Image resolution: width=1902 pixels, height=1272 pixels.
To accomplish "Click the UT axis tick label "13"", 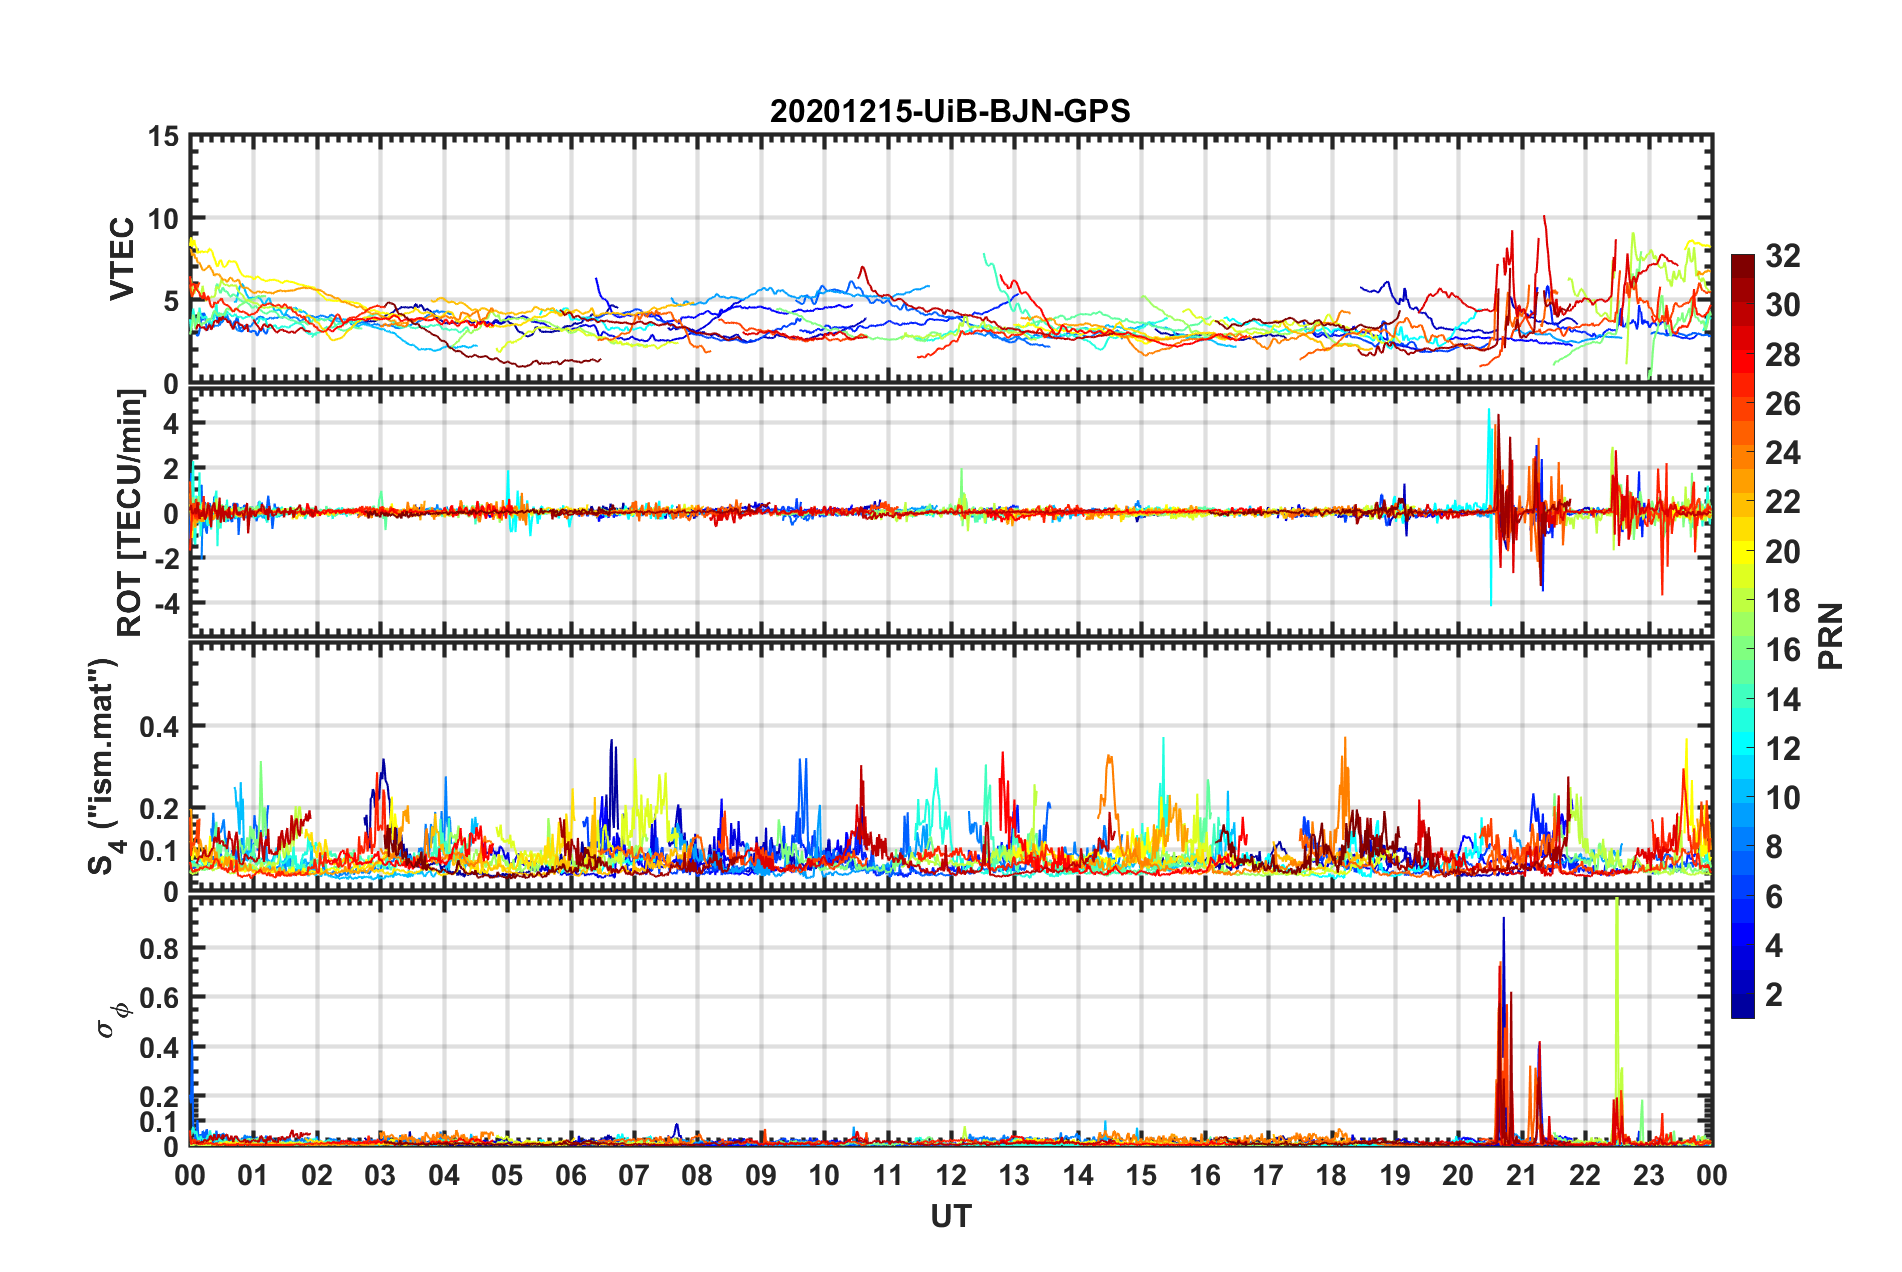I will [1014, 1175].
